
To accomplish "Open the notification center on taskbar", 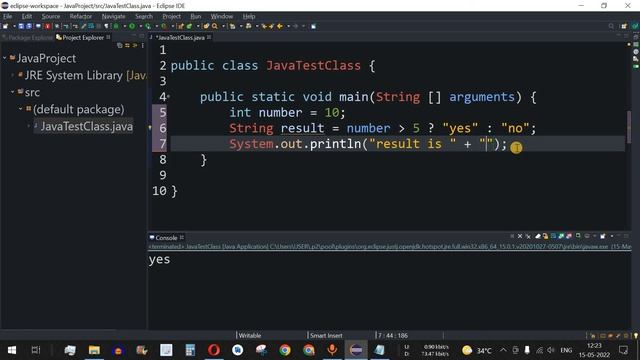I will click(623, 350).
